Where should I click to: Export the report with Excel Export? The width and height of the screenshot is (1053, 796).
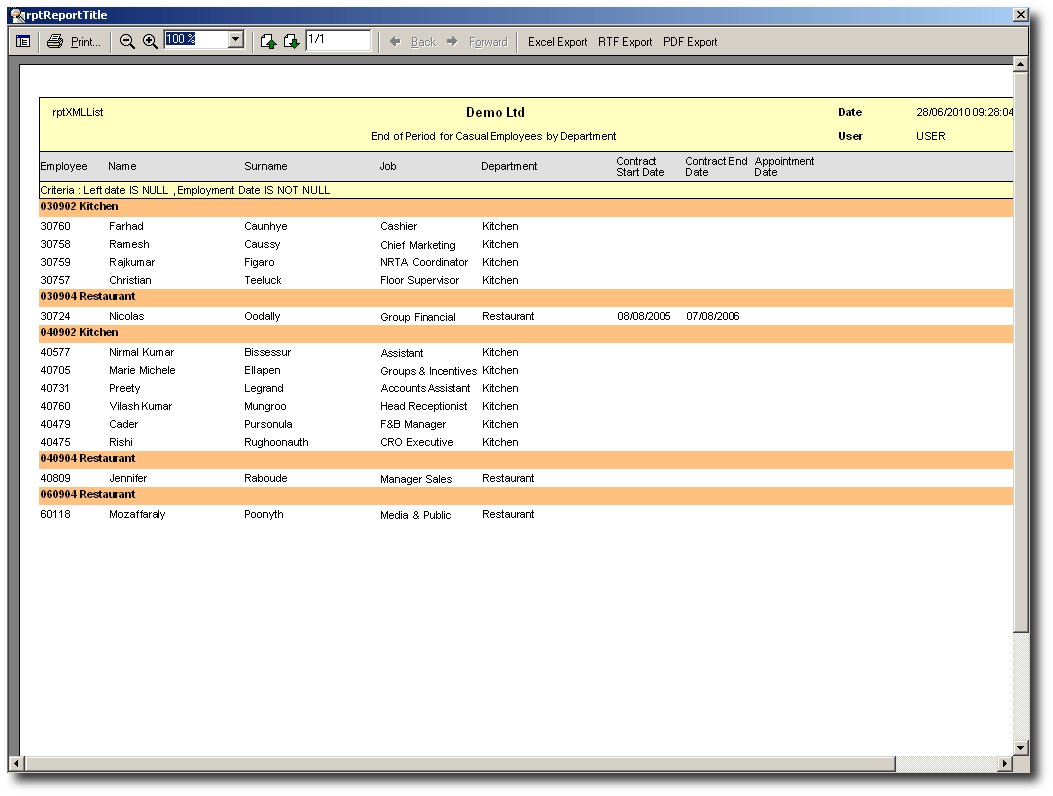click(x=557, y=42)
